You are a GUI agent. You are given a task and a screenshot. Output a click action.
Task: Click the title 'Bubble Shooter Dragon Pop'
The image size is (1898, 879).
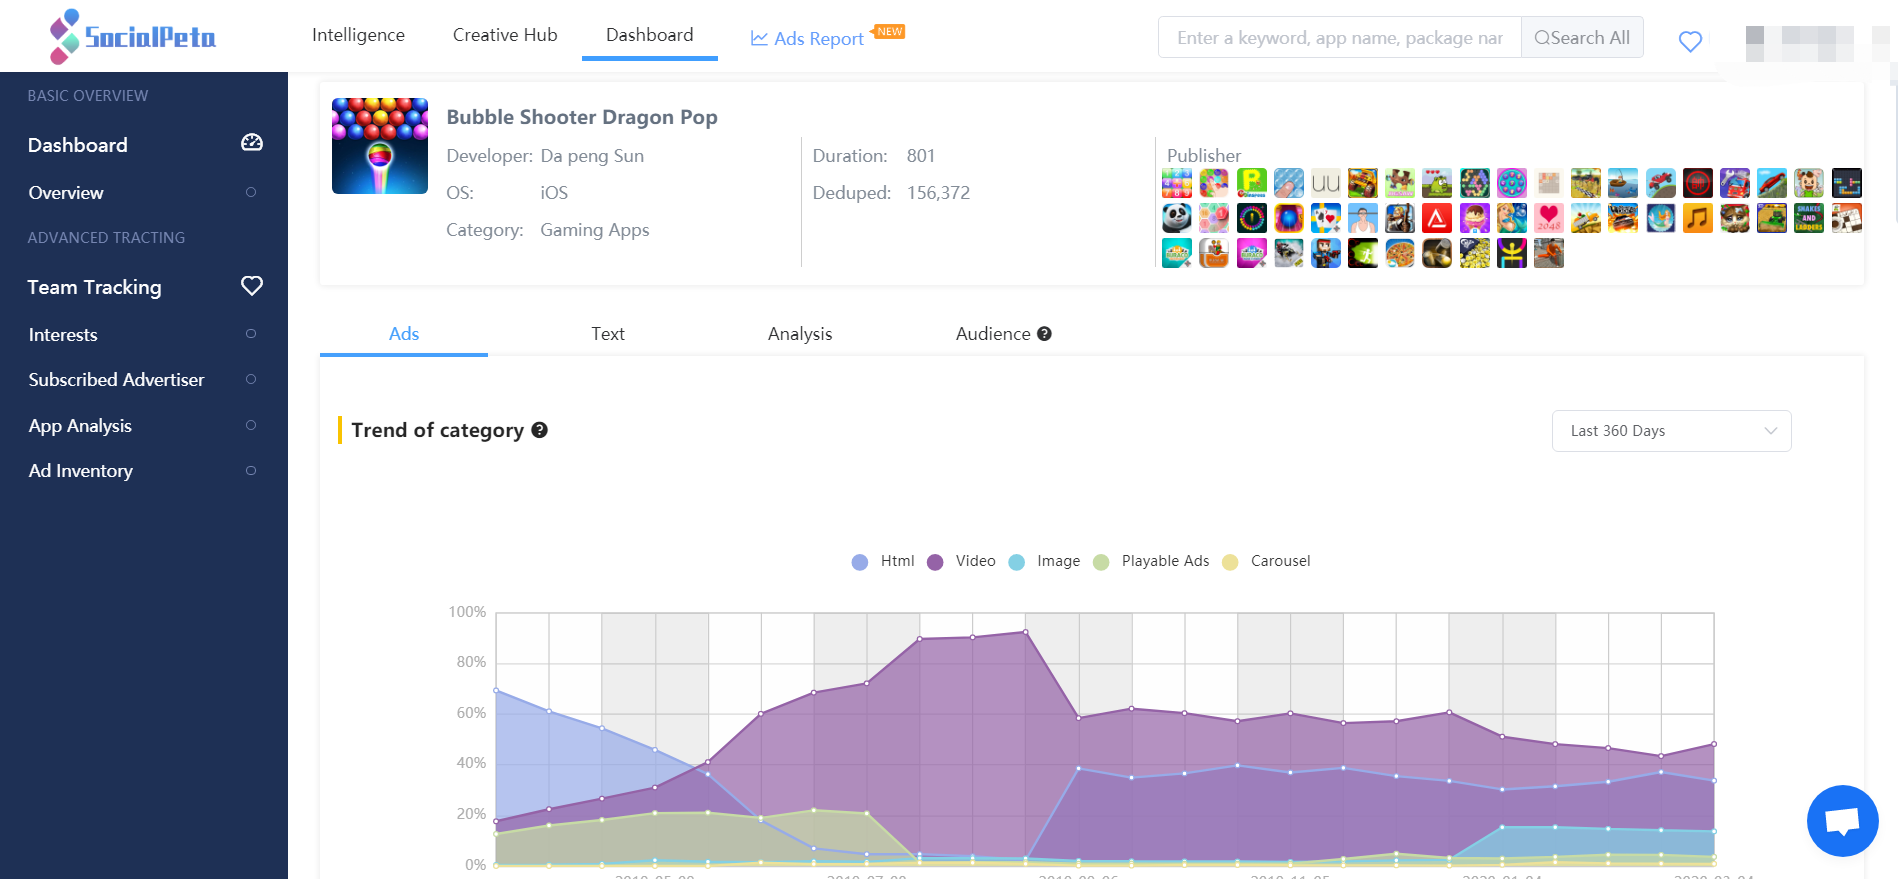(x=582, y=117)
